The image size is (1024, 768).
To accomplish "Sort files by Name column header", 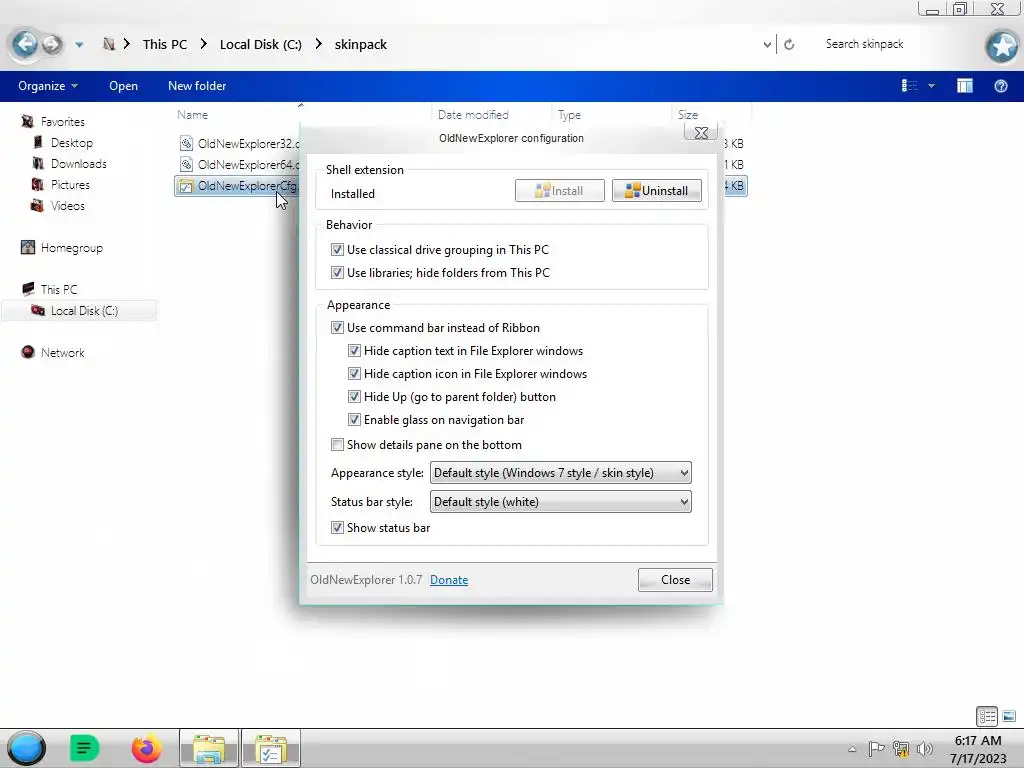I will (x=193, y=115).
